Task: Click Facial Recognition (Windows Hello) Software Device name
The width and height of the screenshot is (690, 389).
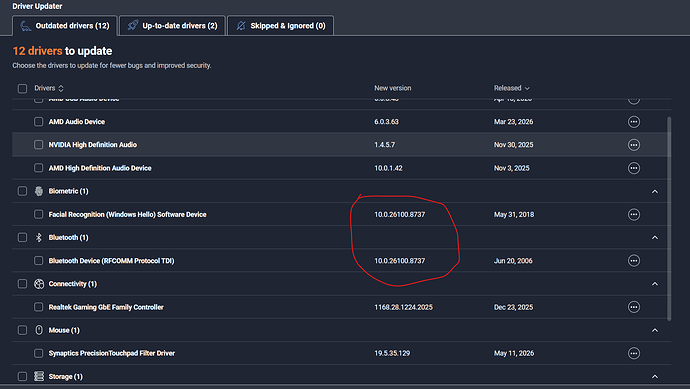Action: pos(127,214)
